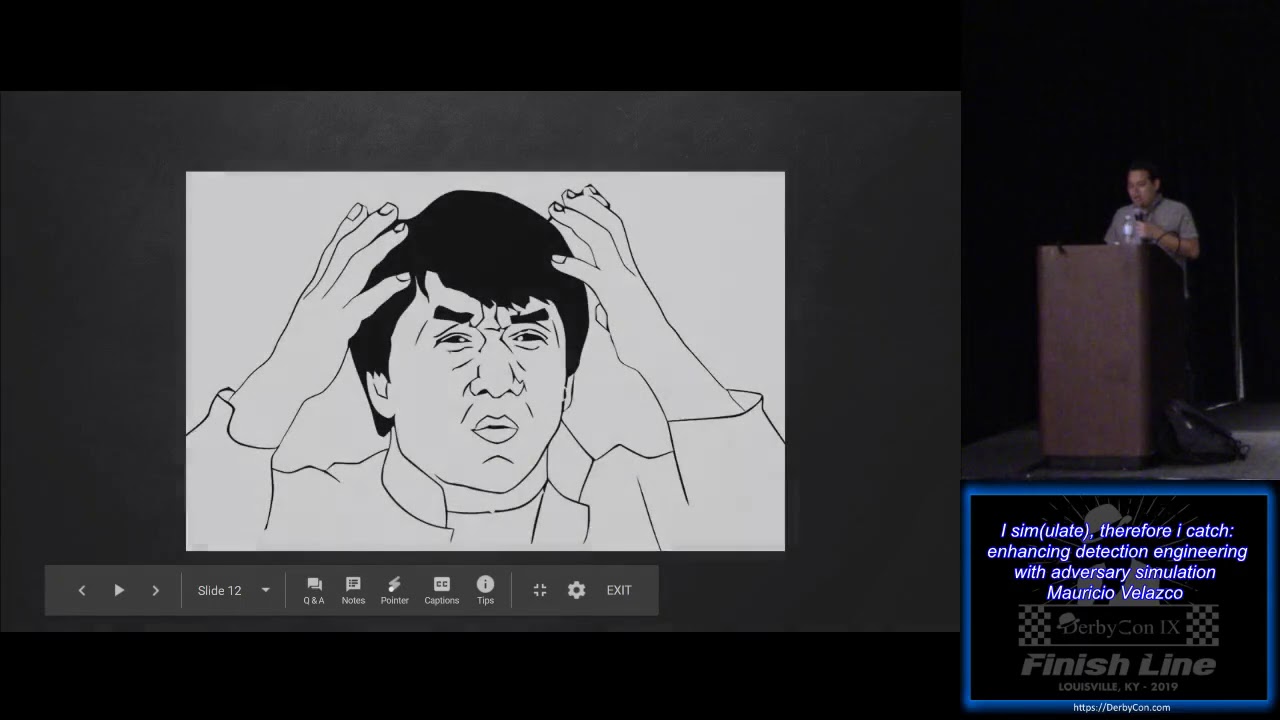Activate the laser Pointer
Screen dimensions: 1280x720
[394, 590]
